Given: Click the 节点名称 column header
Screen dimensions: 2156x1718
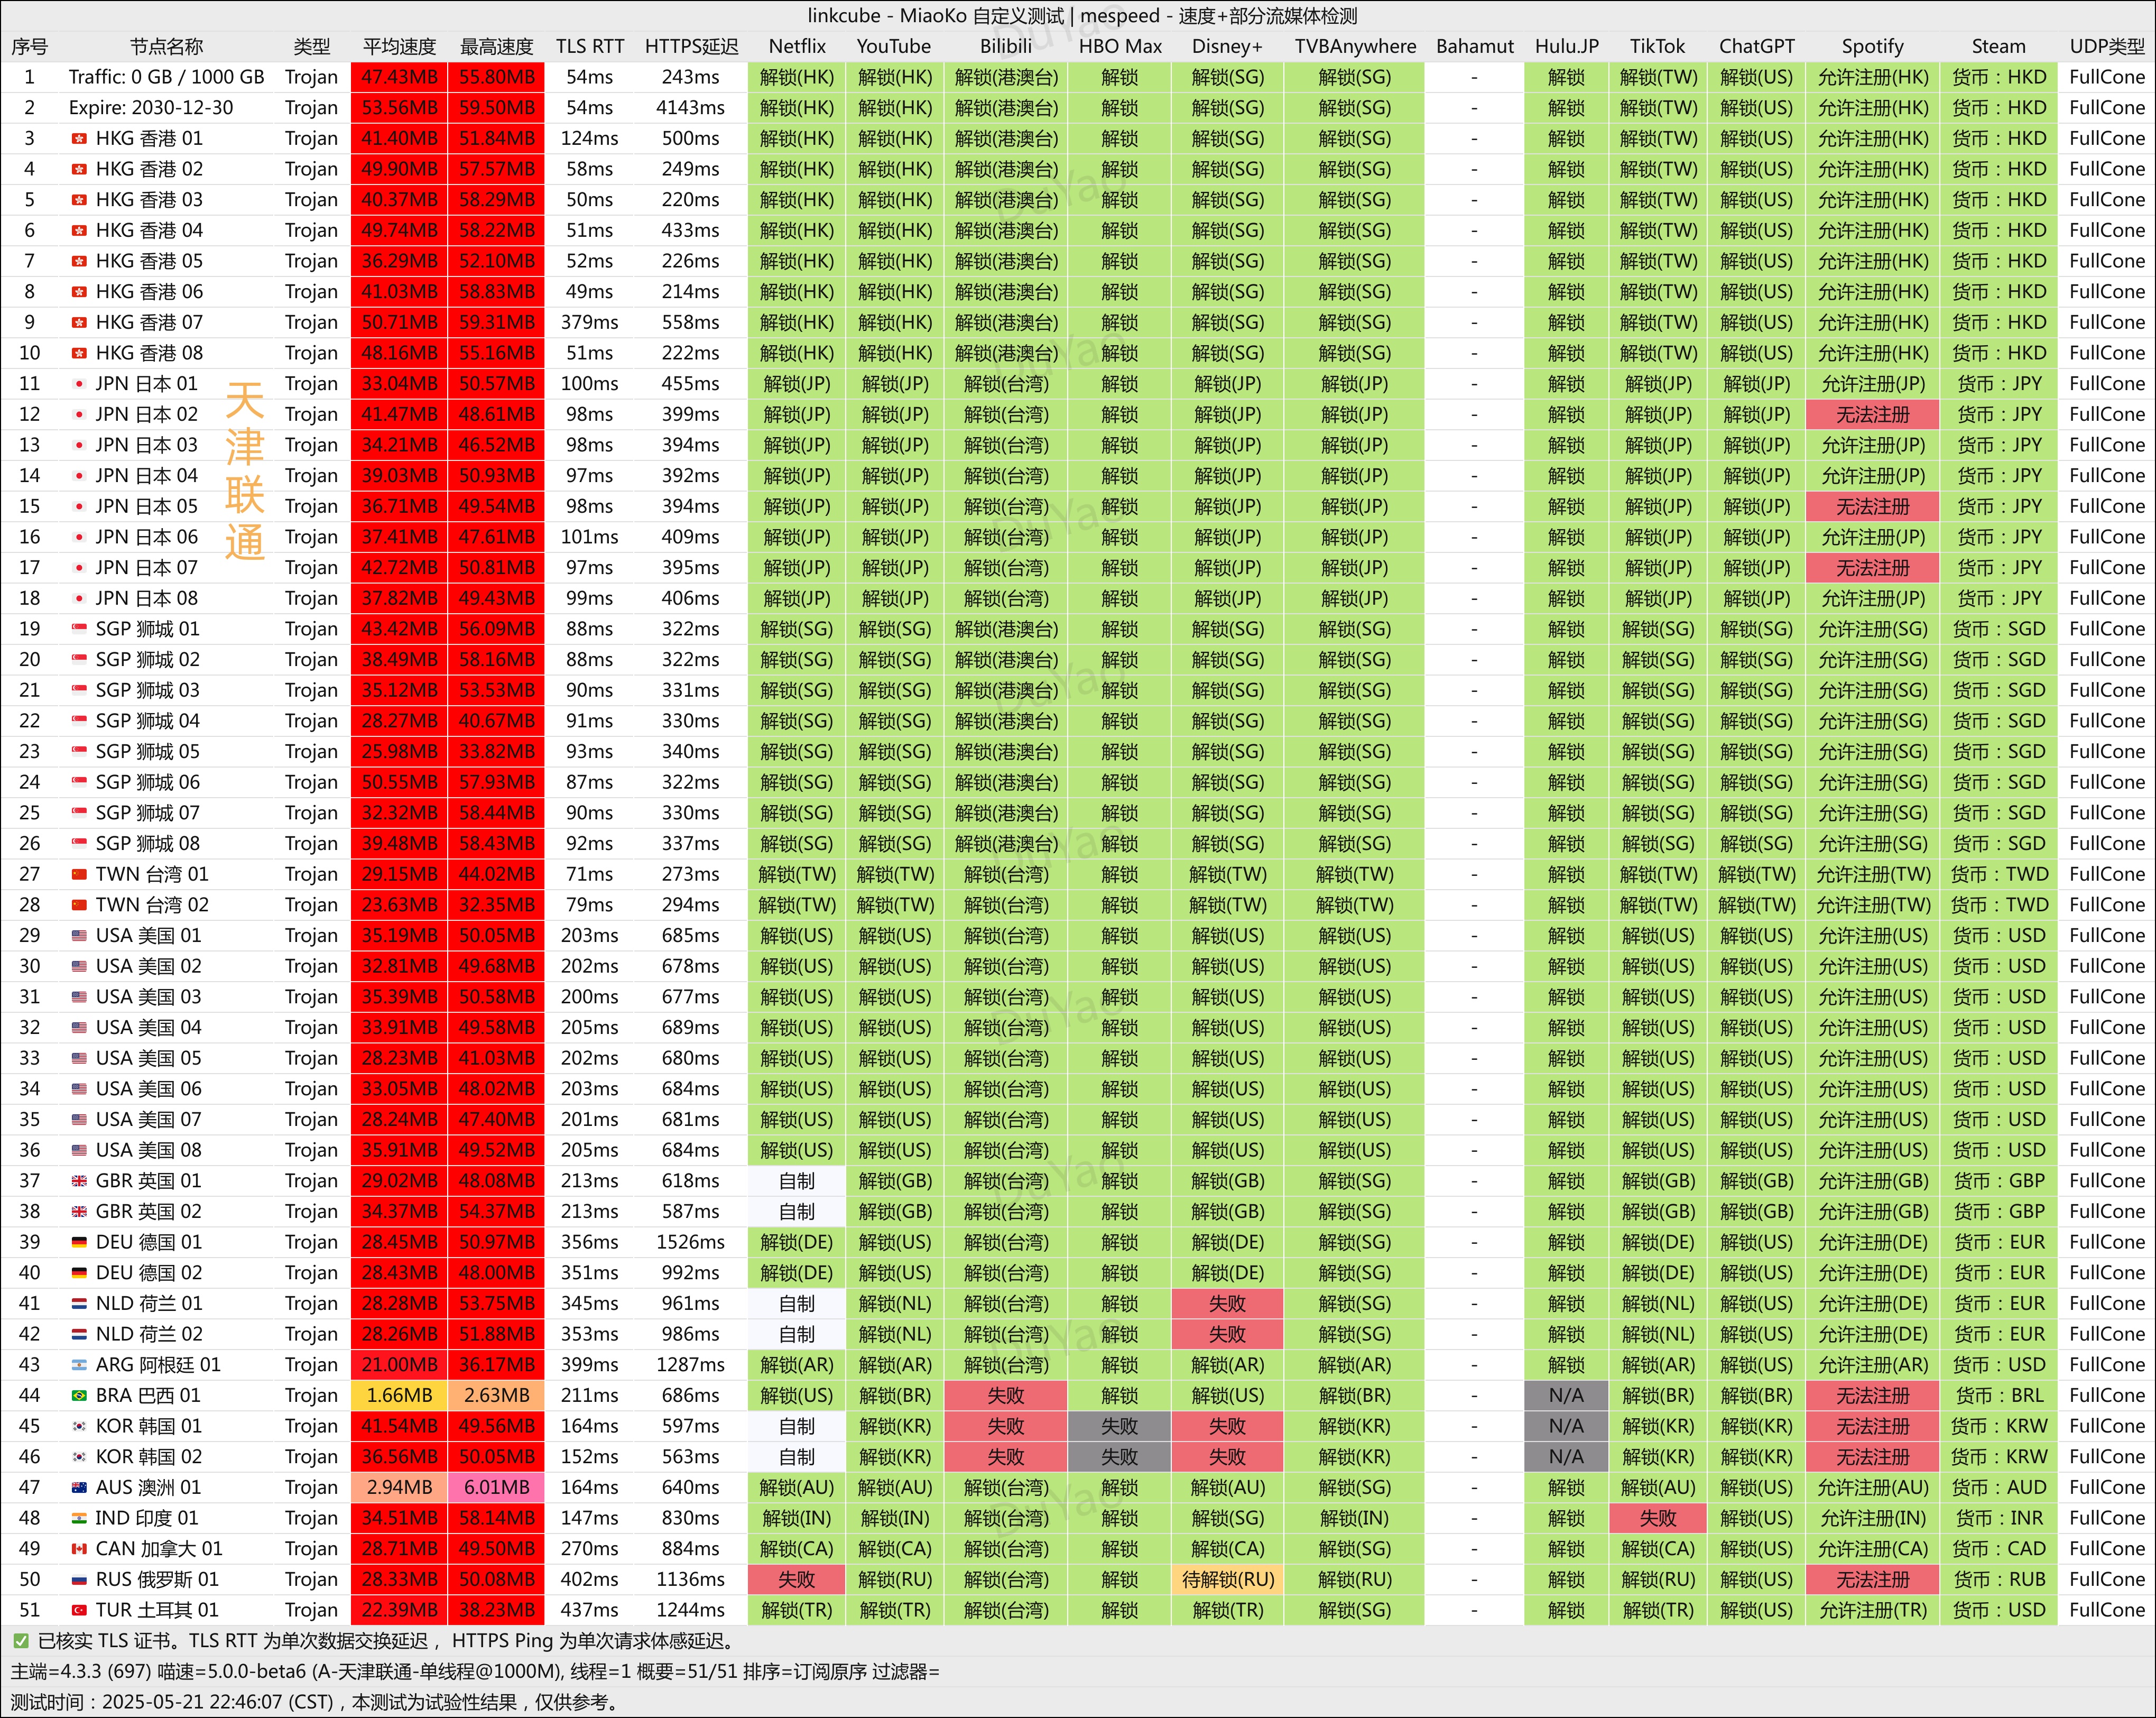Looking at the screenshot, I should 166,47.
